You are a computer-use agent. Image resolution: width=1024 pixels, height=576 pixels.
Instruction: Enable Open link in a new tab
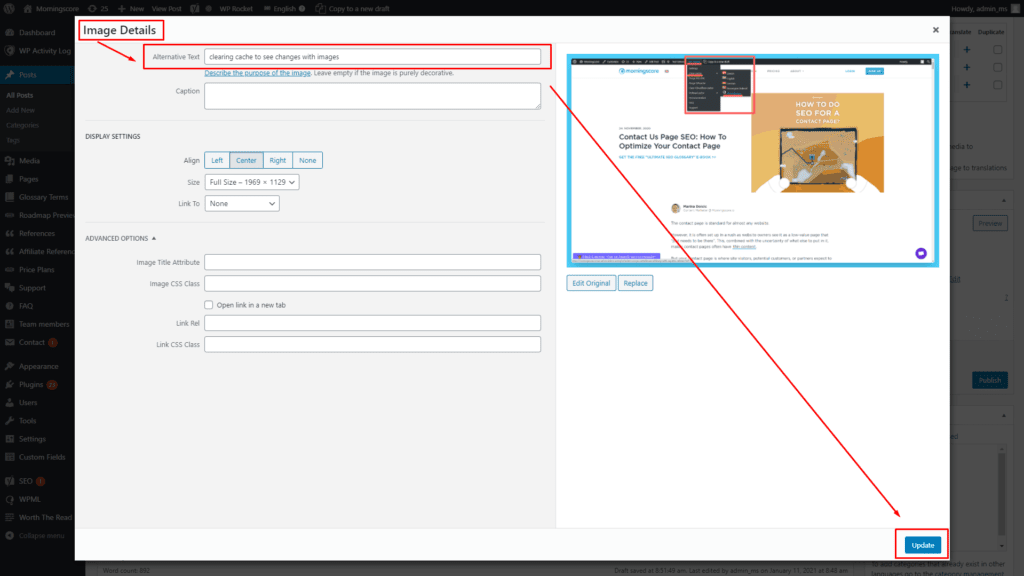pos(208,304)
